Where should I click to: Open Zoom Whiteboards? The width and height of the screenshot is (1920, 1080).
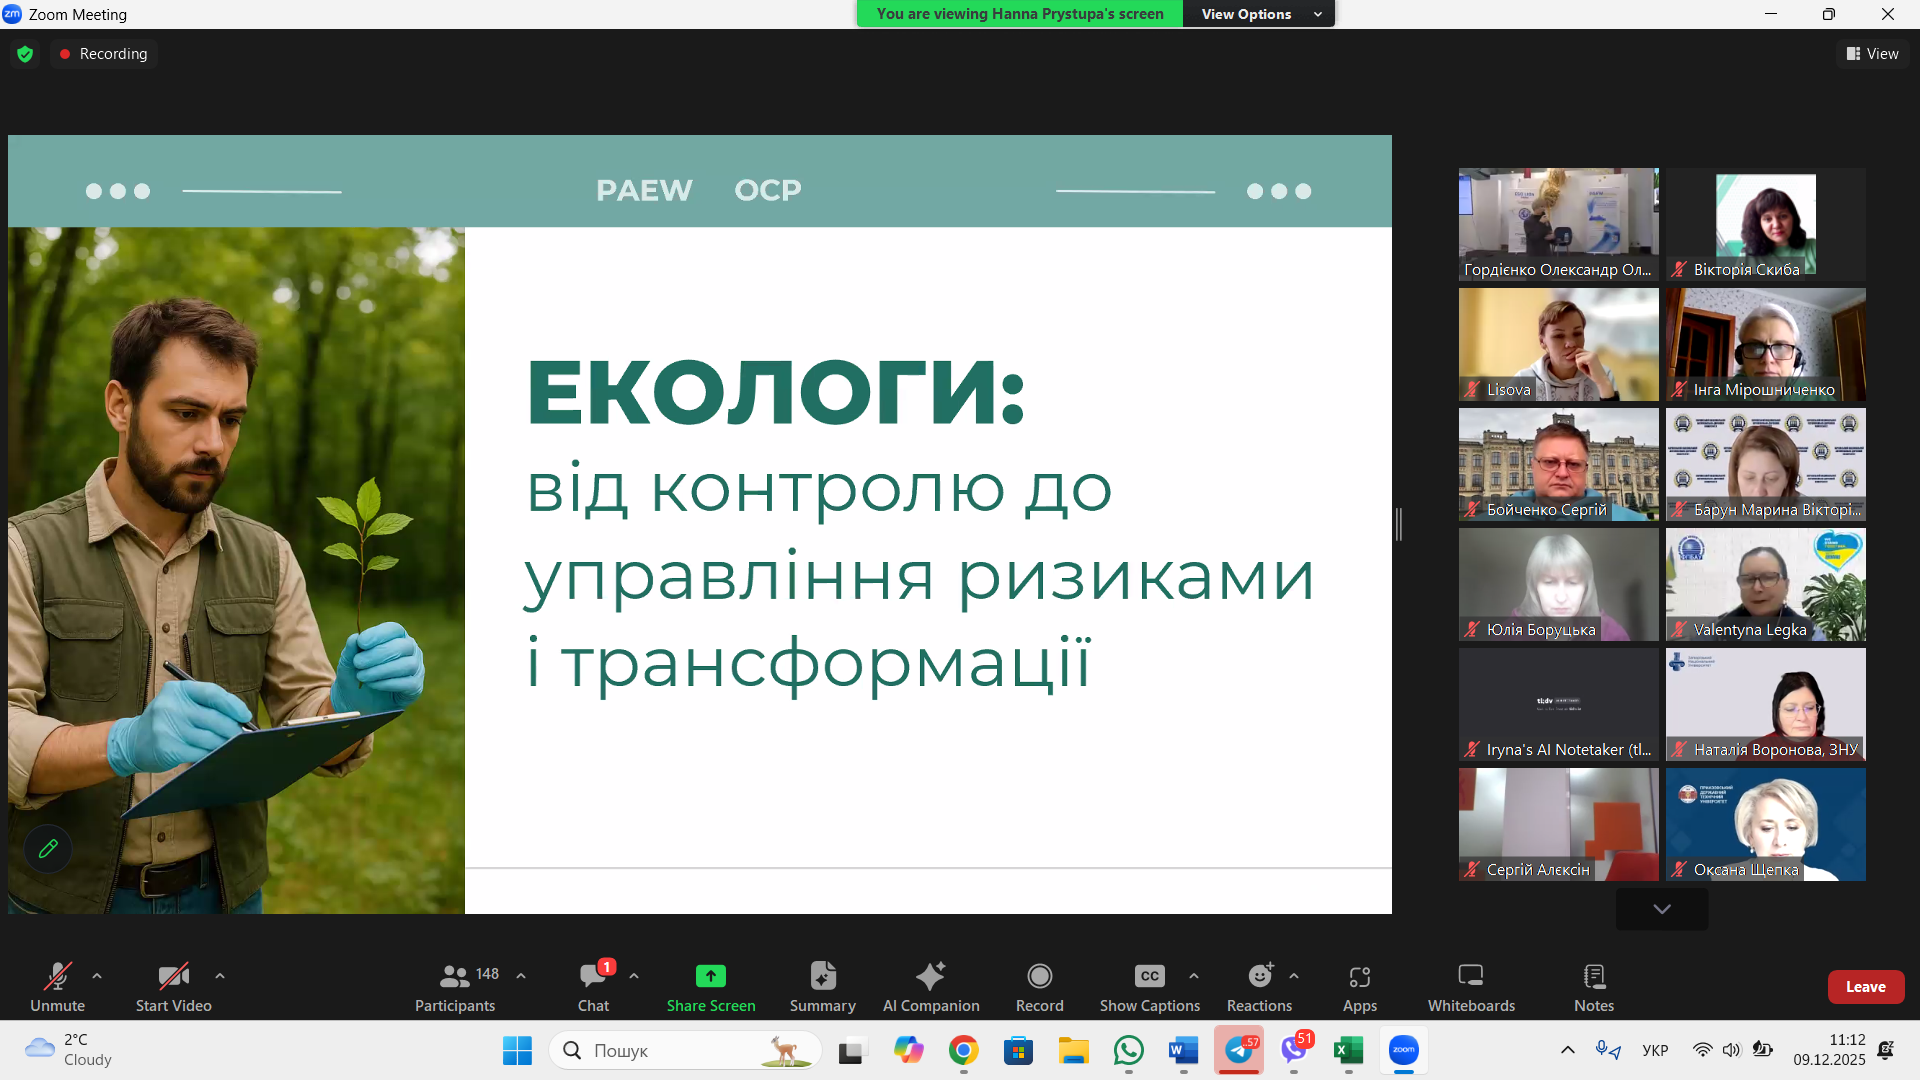pyautogui.click(x=1470, y=985)
